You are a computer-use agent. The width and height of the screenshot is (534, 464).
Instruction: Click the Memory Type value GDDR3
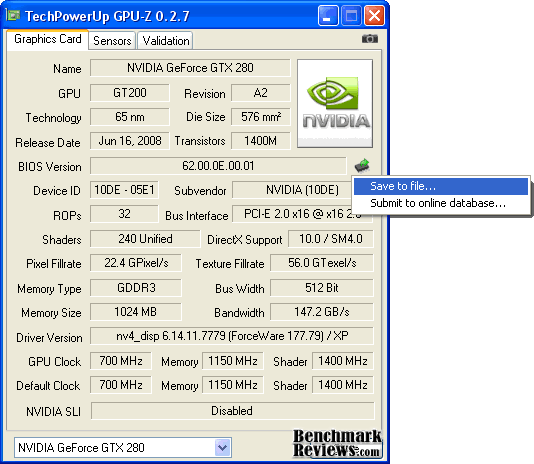pyautogui.click(x=136, y=288)
